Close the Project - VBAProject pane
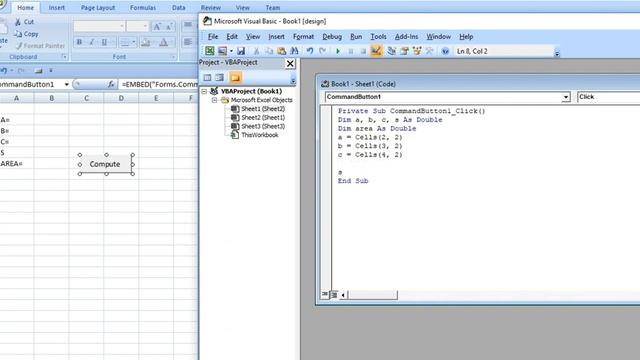This screenshot has height=360, width=640. 290,64
